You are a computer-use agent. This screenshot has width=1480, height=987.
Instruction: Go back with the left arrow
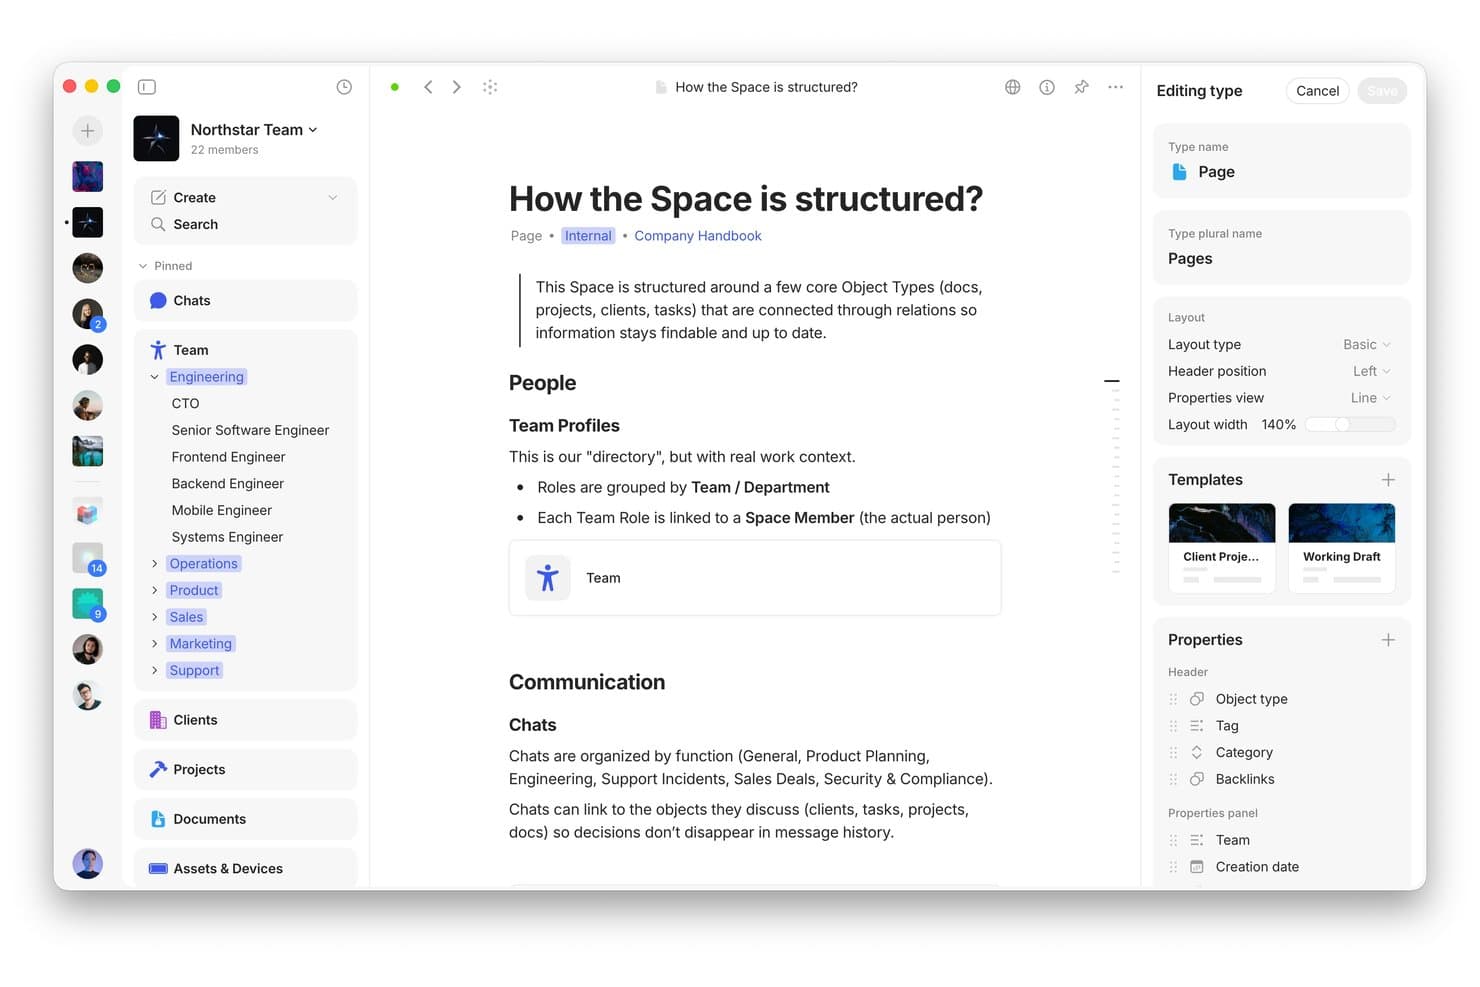coord(428,87)
